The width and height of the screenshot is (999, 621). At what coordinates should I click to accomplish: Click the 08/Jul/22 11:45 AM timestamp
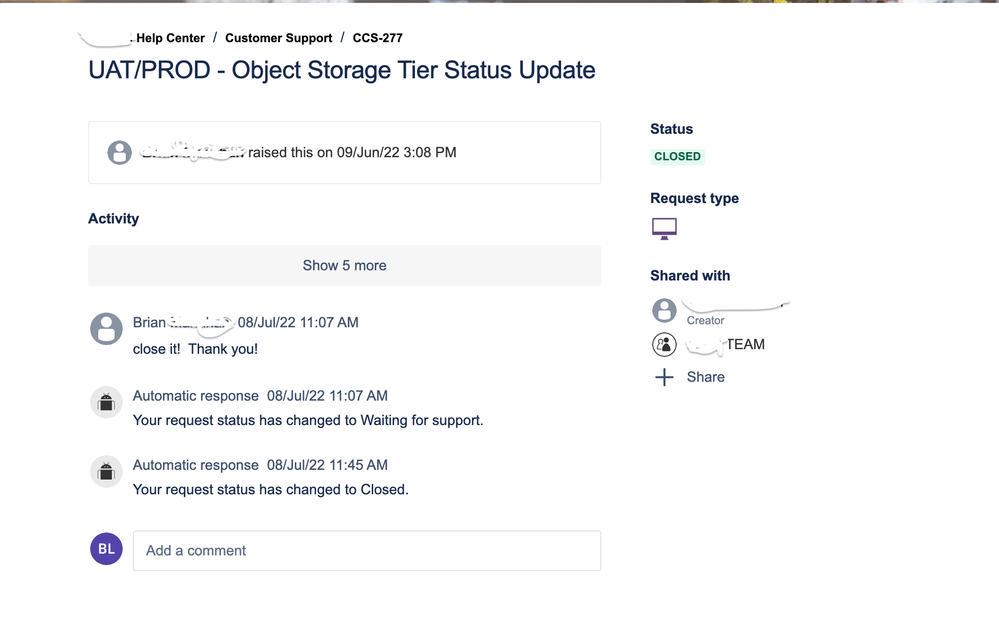click(327, 466)
